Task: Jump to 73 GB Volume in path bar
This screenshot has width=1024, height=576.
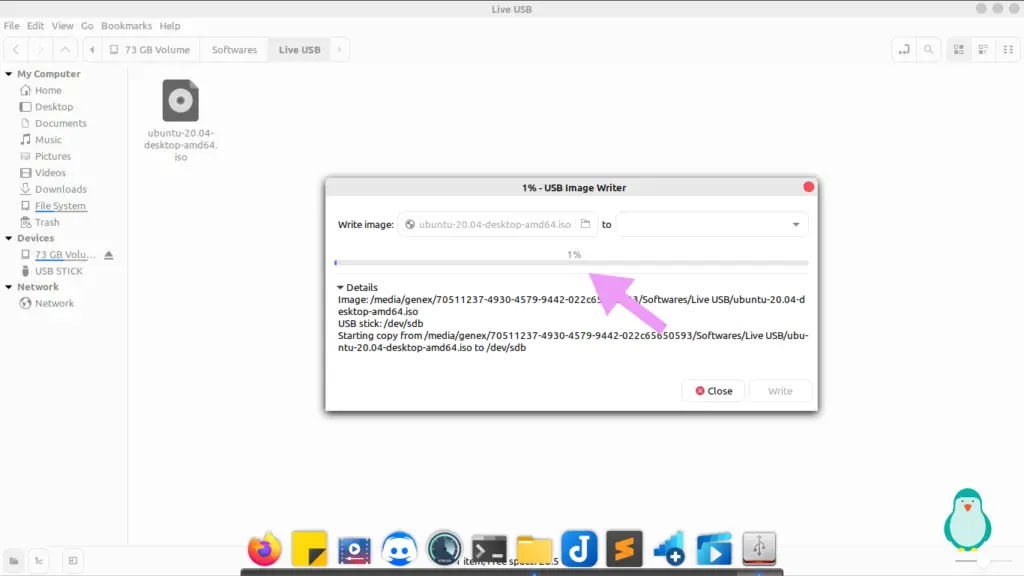Action: pyautogui.click(x=150, y=50)
